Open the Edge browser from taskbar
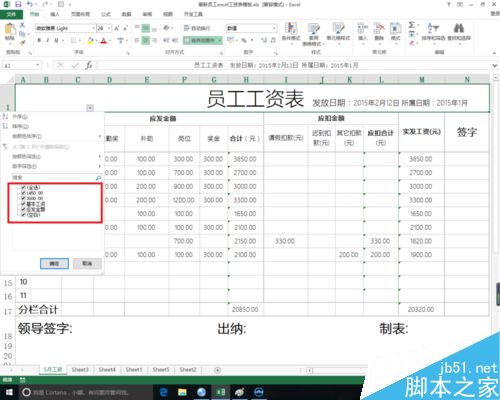 163,392
